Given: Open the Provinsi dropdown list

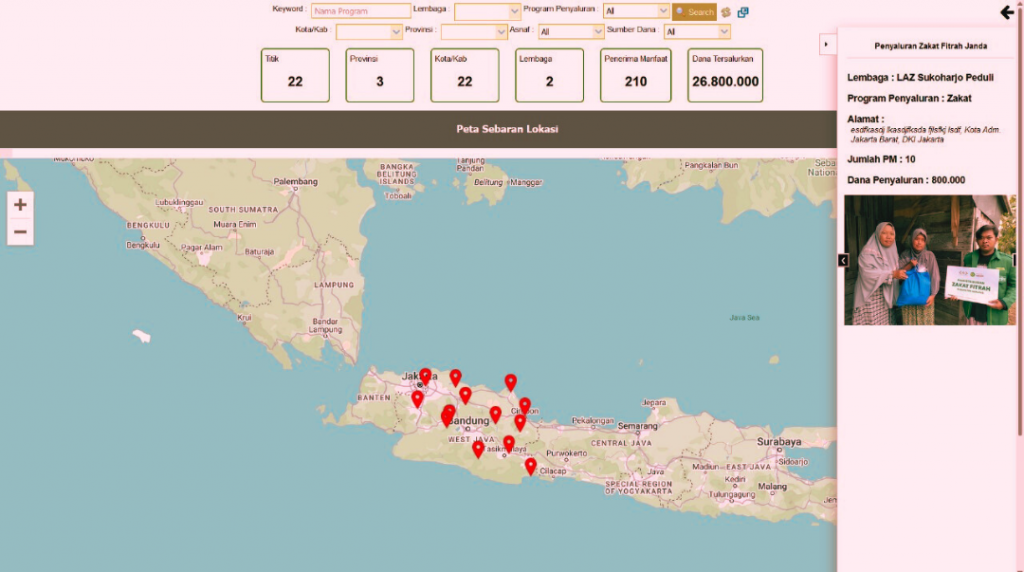Looking at the screenshot, I should (474, 32).
